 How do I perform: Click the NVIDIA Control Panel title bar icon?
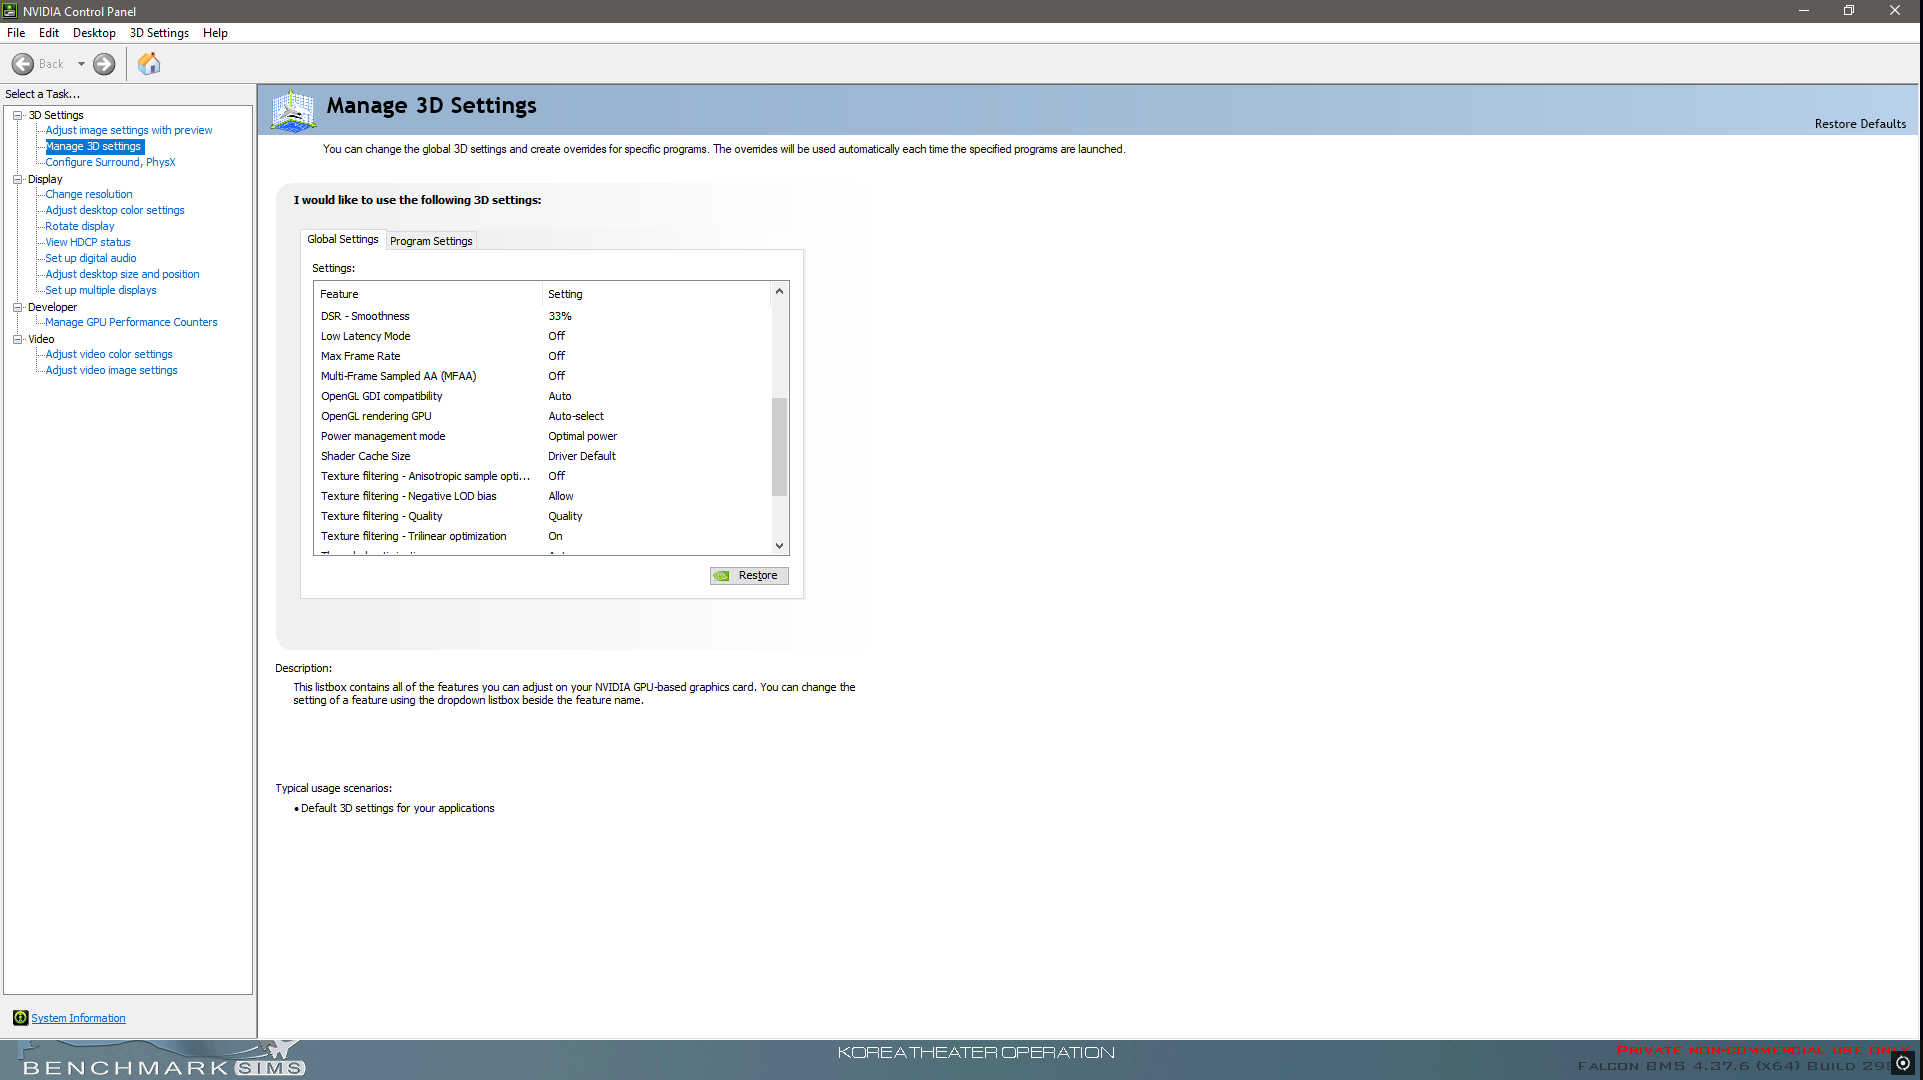click(x=10, y=11)
